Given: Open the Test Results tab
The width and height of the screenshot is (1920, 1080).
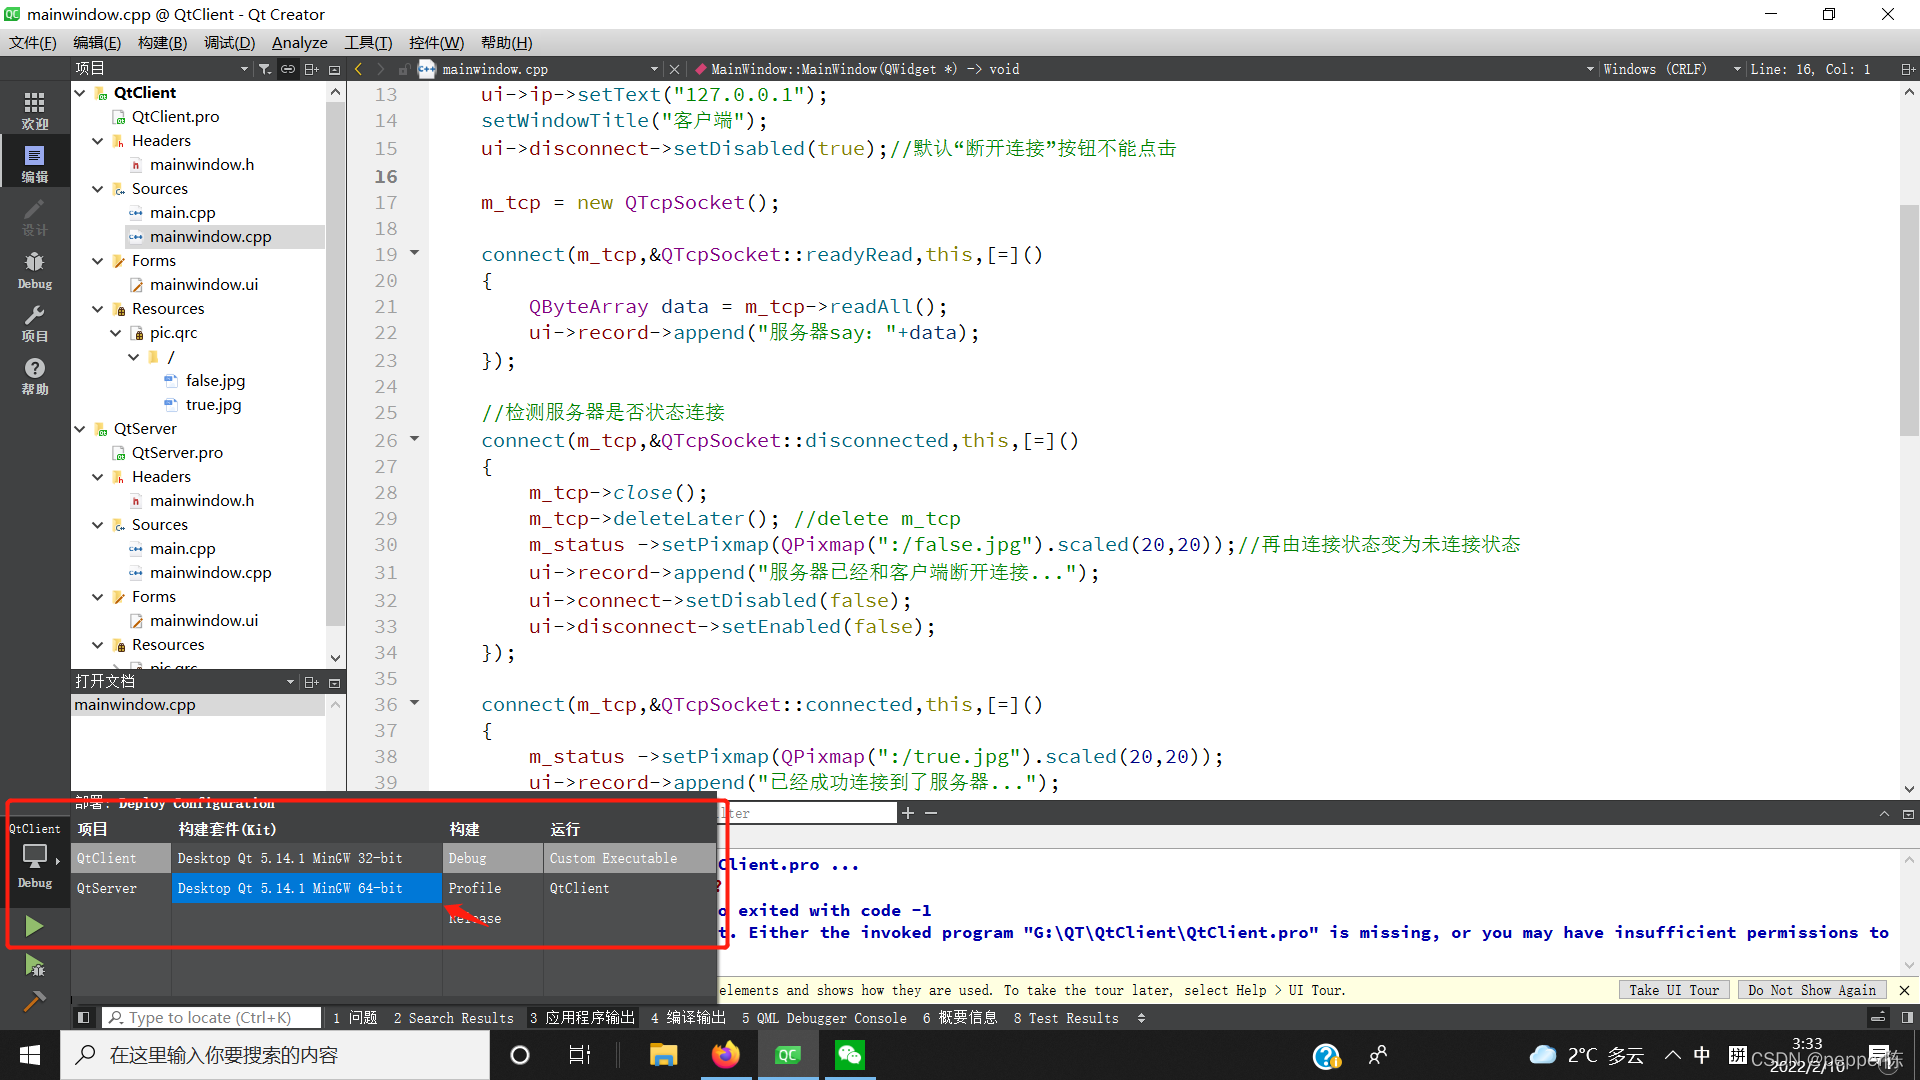Looking at the screenshot, I should [x=1066, y=1018].
